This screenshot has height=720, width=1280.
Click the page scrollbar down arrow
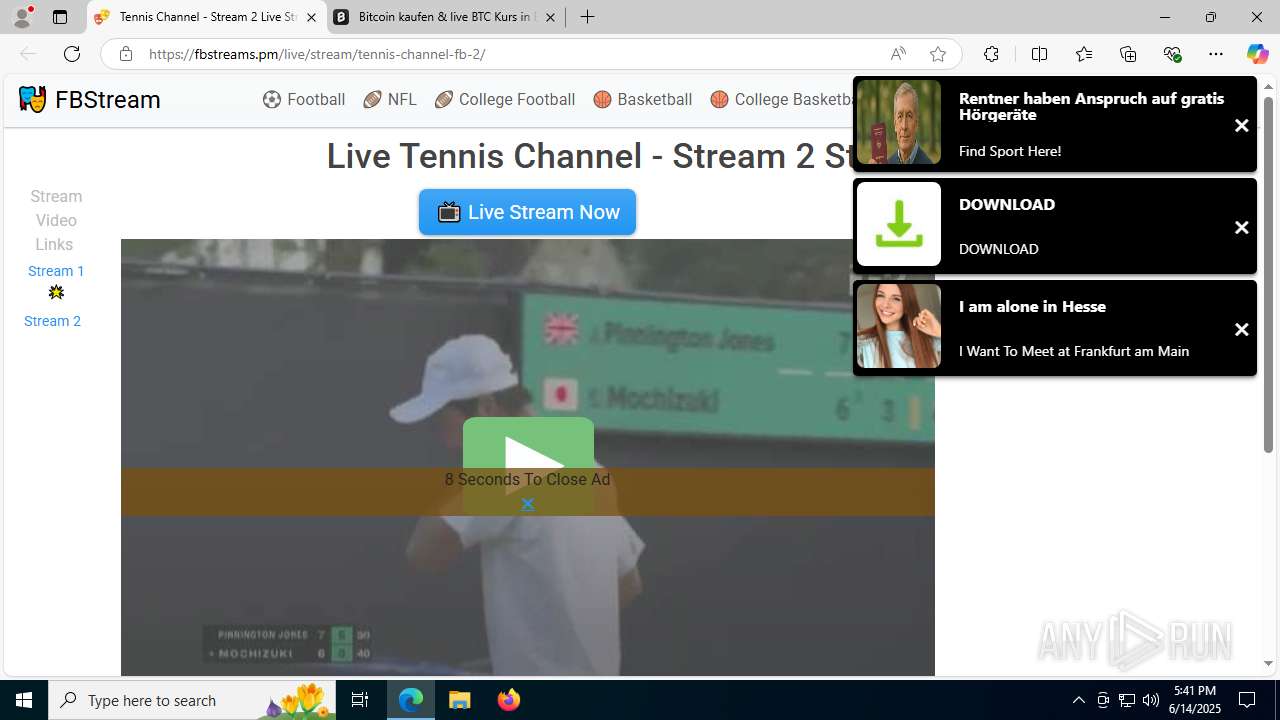[1269, 663]
